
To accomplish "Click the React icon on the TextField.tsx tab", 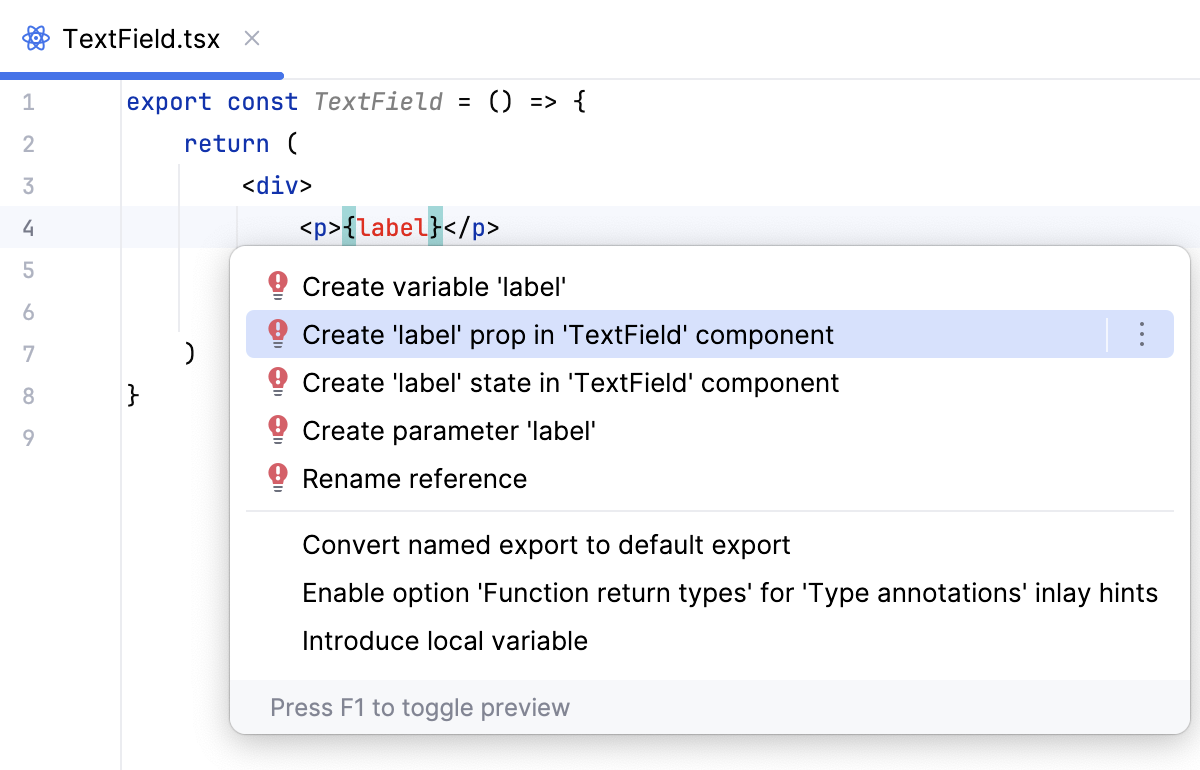I will point(36,39).
